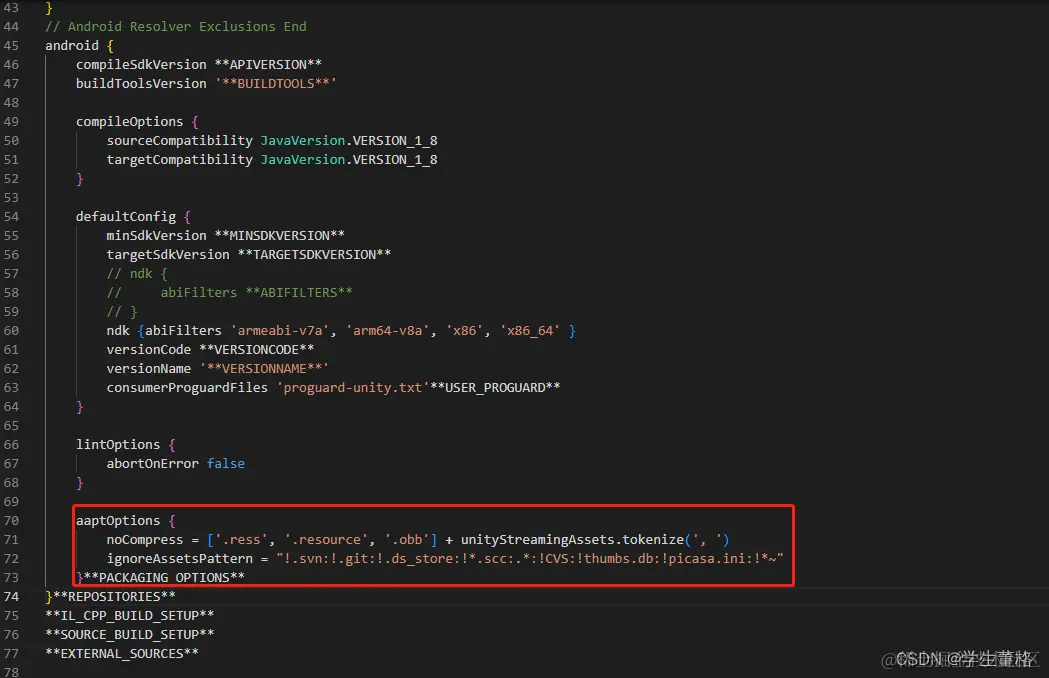Image resolution: width=1049 pixels, height=678 pixels.
Task: Click the **SOURCE_BUILD_SETUP** line
Action: click(130, 634)
